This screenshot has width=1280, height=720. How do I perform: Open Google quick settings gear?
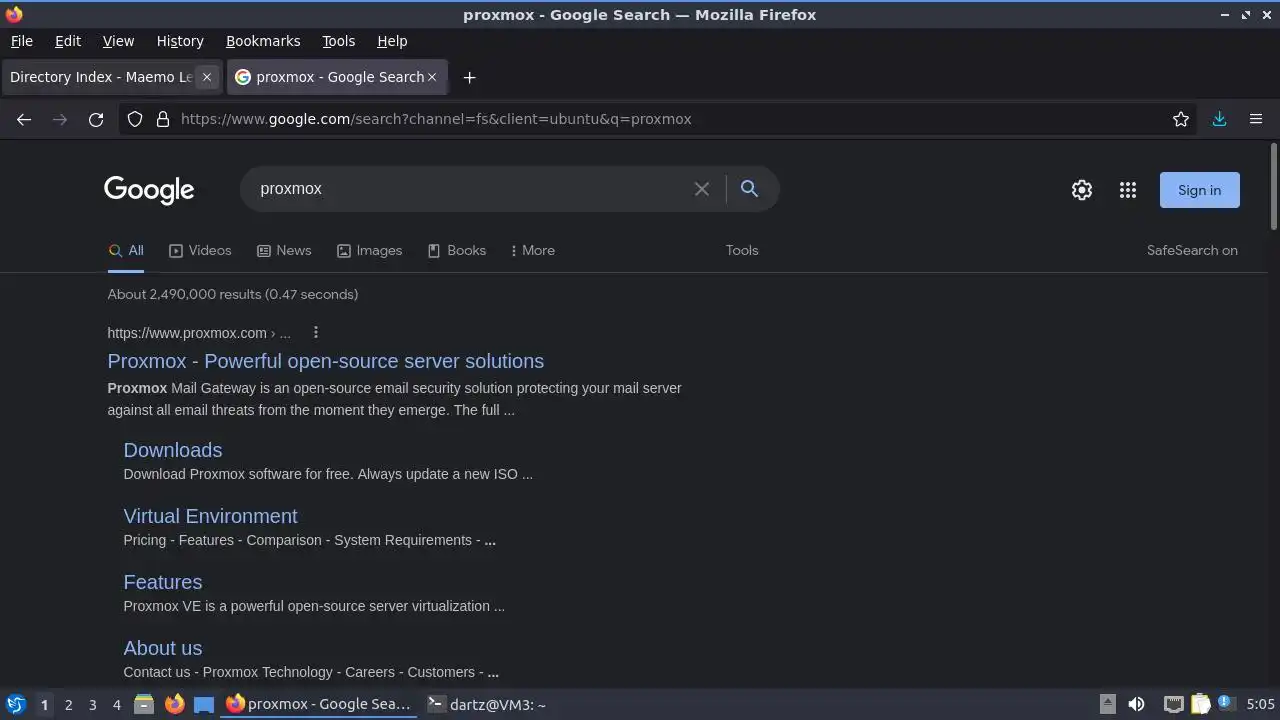(x=1082, y=190)
